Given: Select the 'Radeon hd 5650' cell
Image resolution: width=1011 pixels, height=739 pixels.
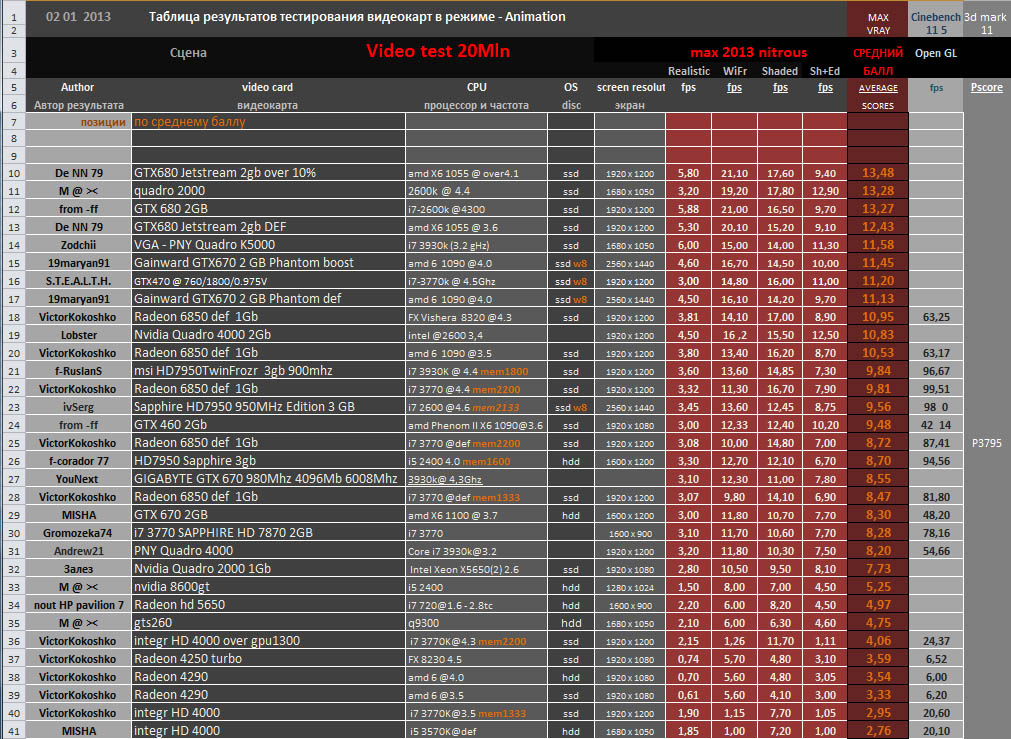Looking at the screenshot, I should click(268, 605).
